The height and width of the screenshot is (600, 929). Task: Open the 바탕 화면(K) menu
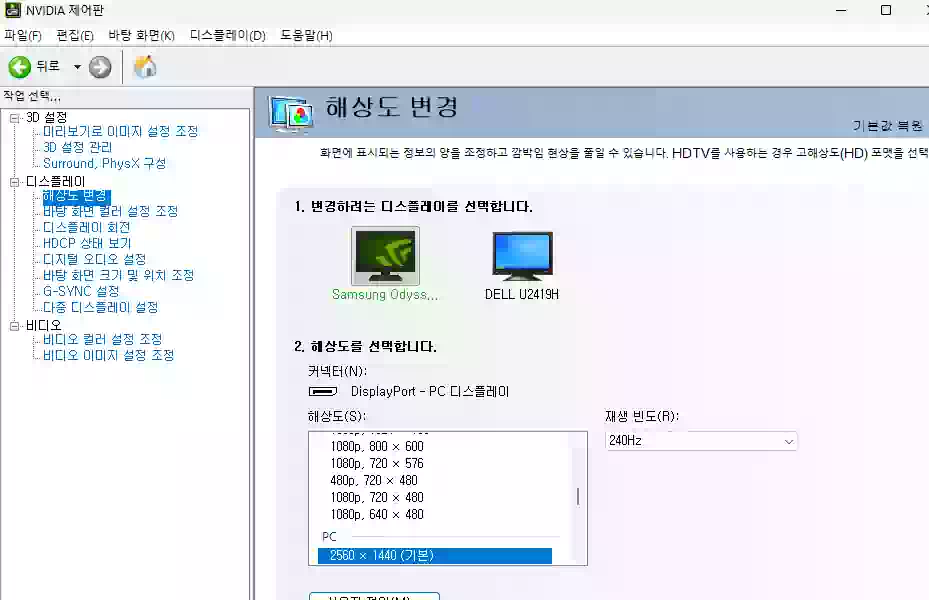point(141,36)
